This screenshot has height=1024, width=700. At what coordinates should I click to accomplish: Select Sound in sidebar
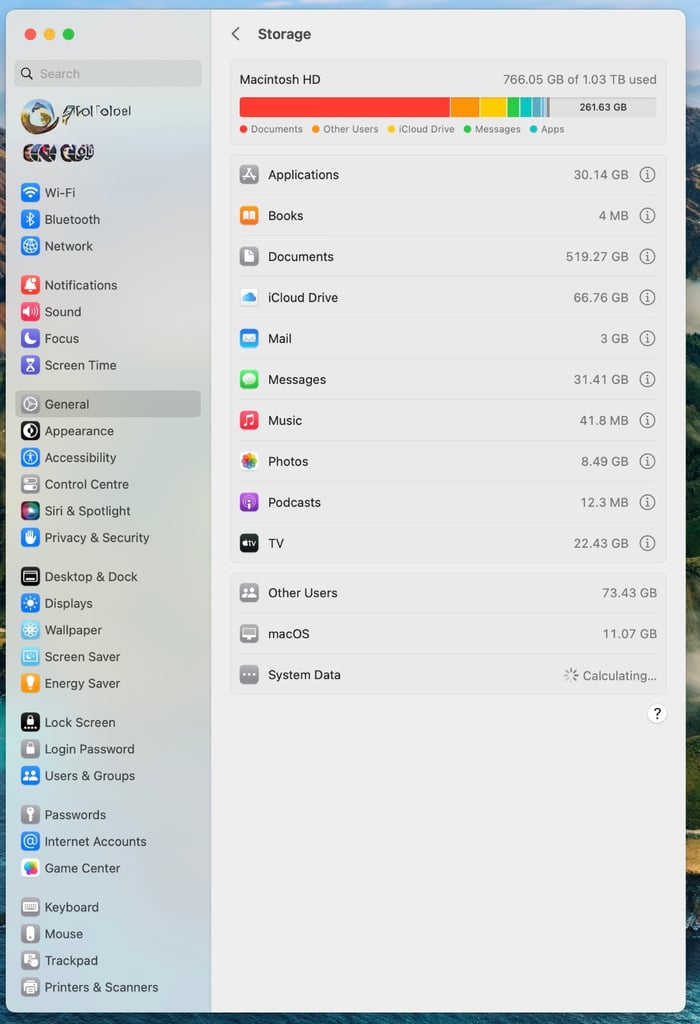(x=108, y=312)
